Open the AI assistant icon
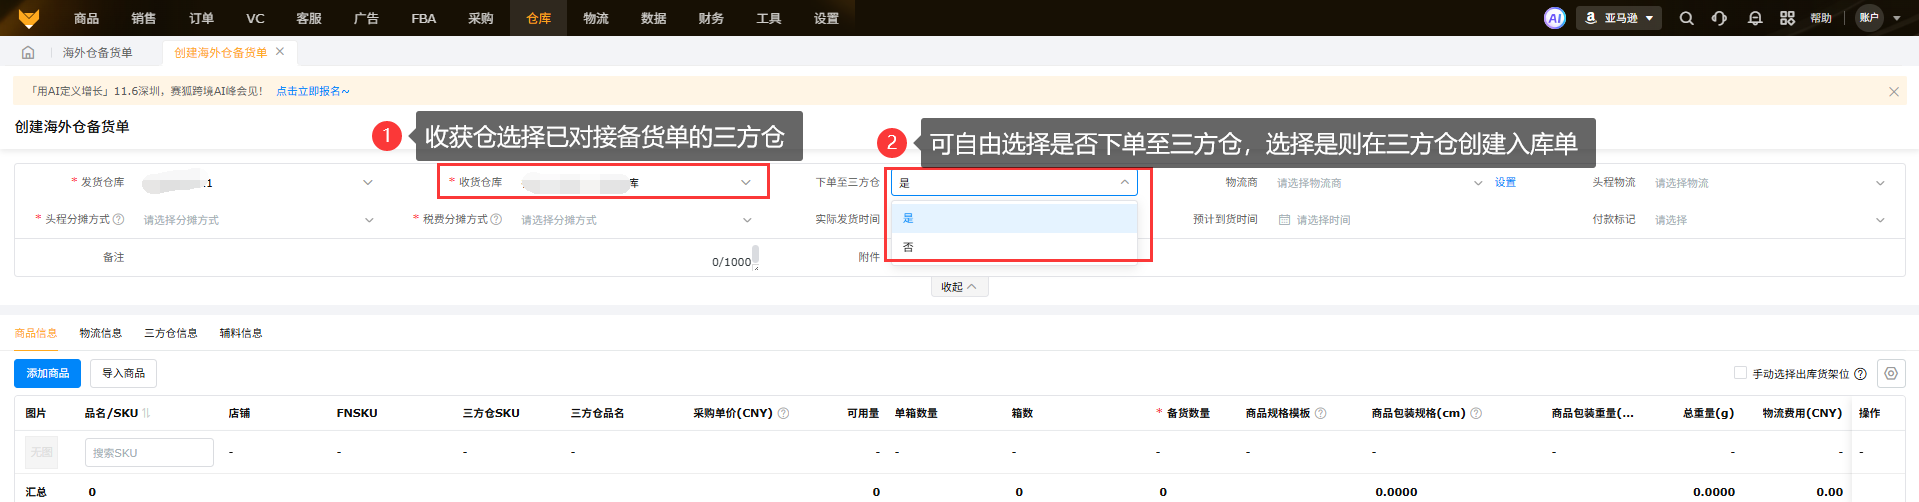 (1554, 18)
